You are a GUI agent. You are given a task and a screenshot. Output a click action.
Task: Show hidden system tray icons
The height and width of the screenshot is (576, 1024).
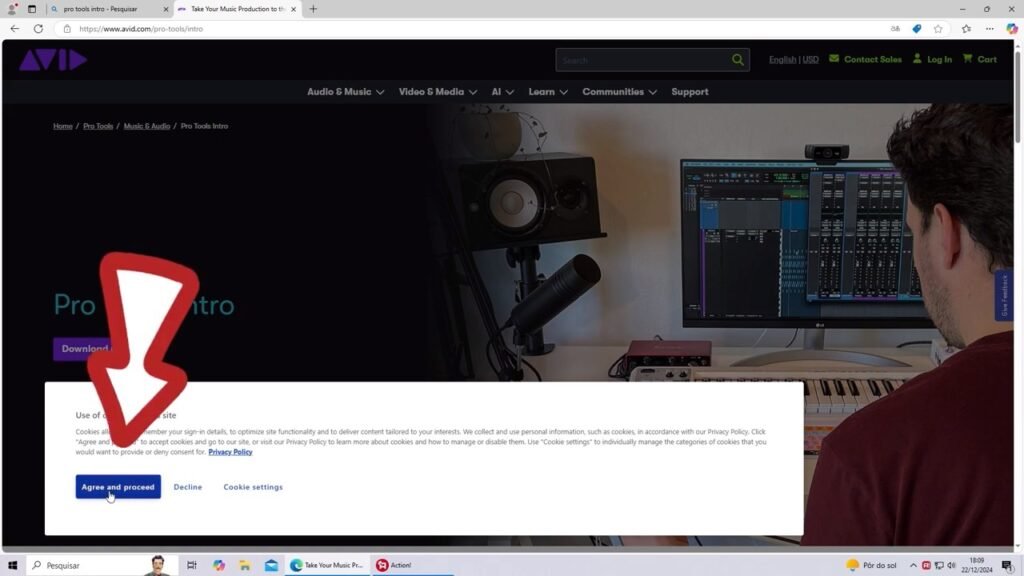(x=913, y=565)
